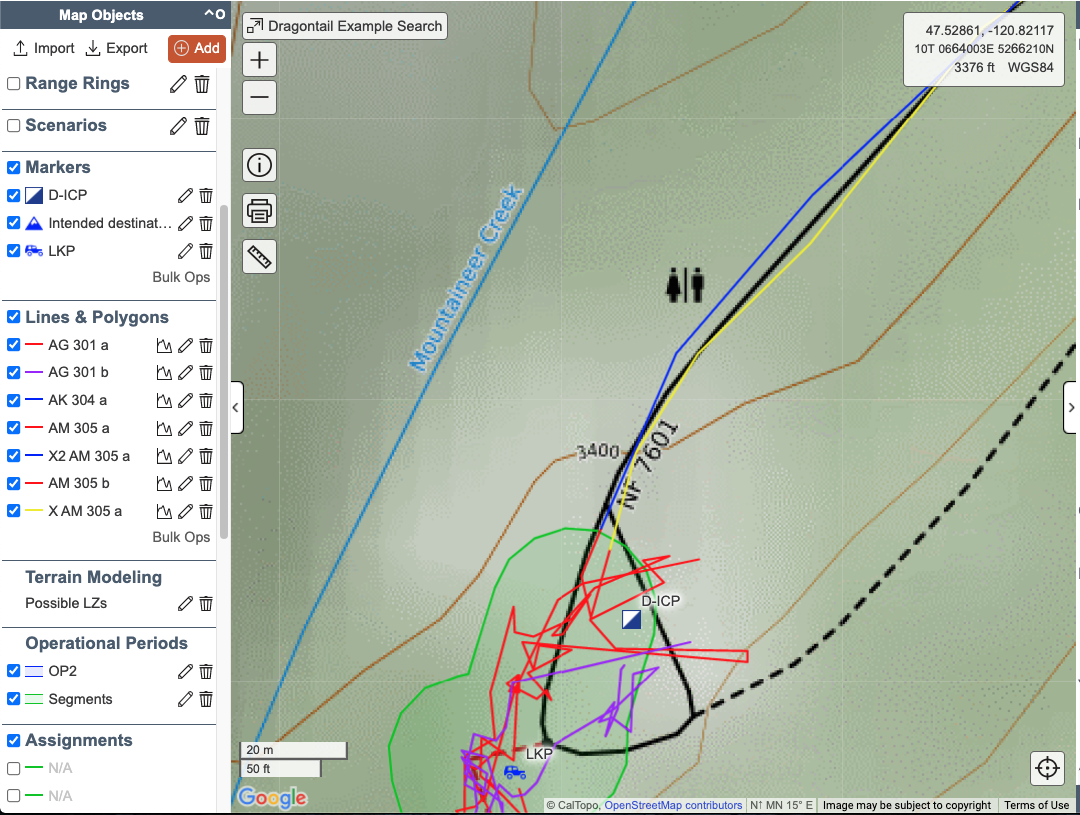
Task: Click the restroom symbol on the map
Action: (x=685, y=285)
